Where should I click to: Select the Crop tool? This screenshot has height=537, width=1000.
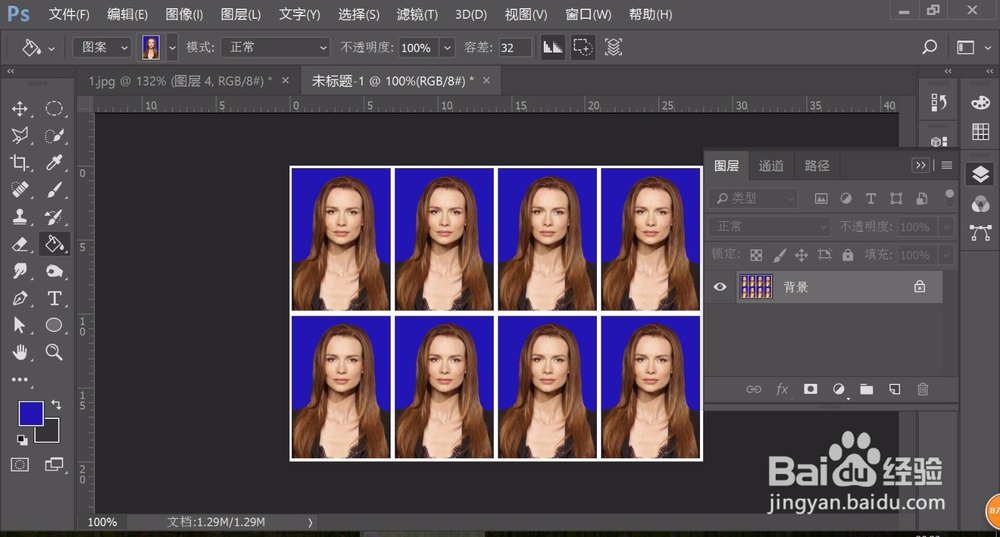click(20, 163)
